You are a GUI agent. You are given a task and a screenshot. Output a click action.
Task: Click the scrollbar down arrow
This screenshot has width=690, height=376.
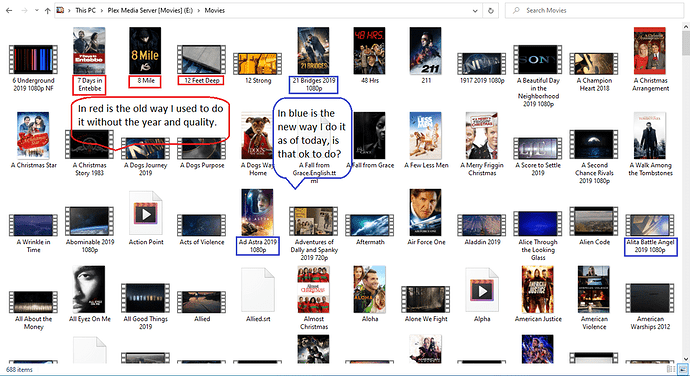point(686,359)
